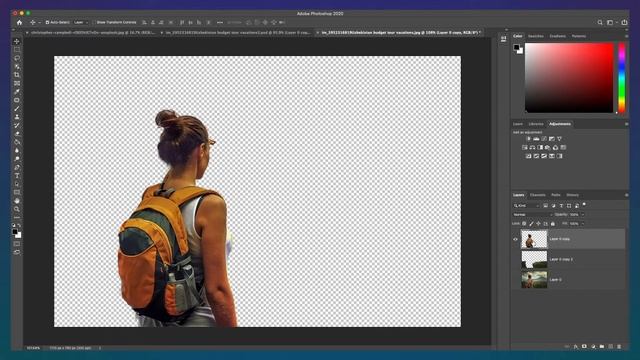Change screen mode icon at toolbar bottom
The image size is (640, 360).
click(17, 252)
